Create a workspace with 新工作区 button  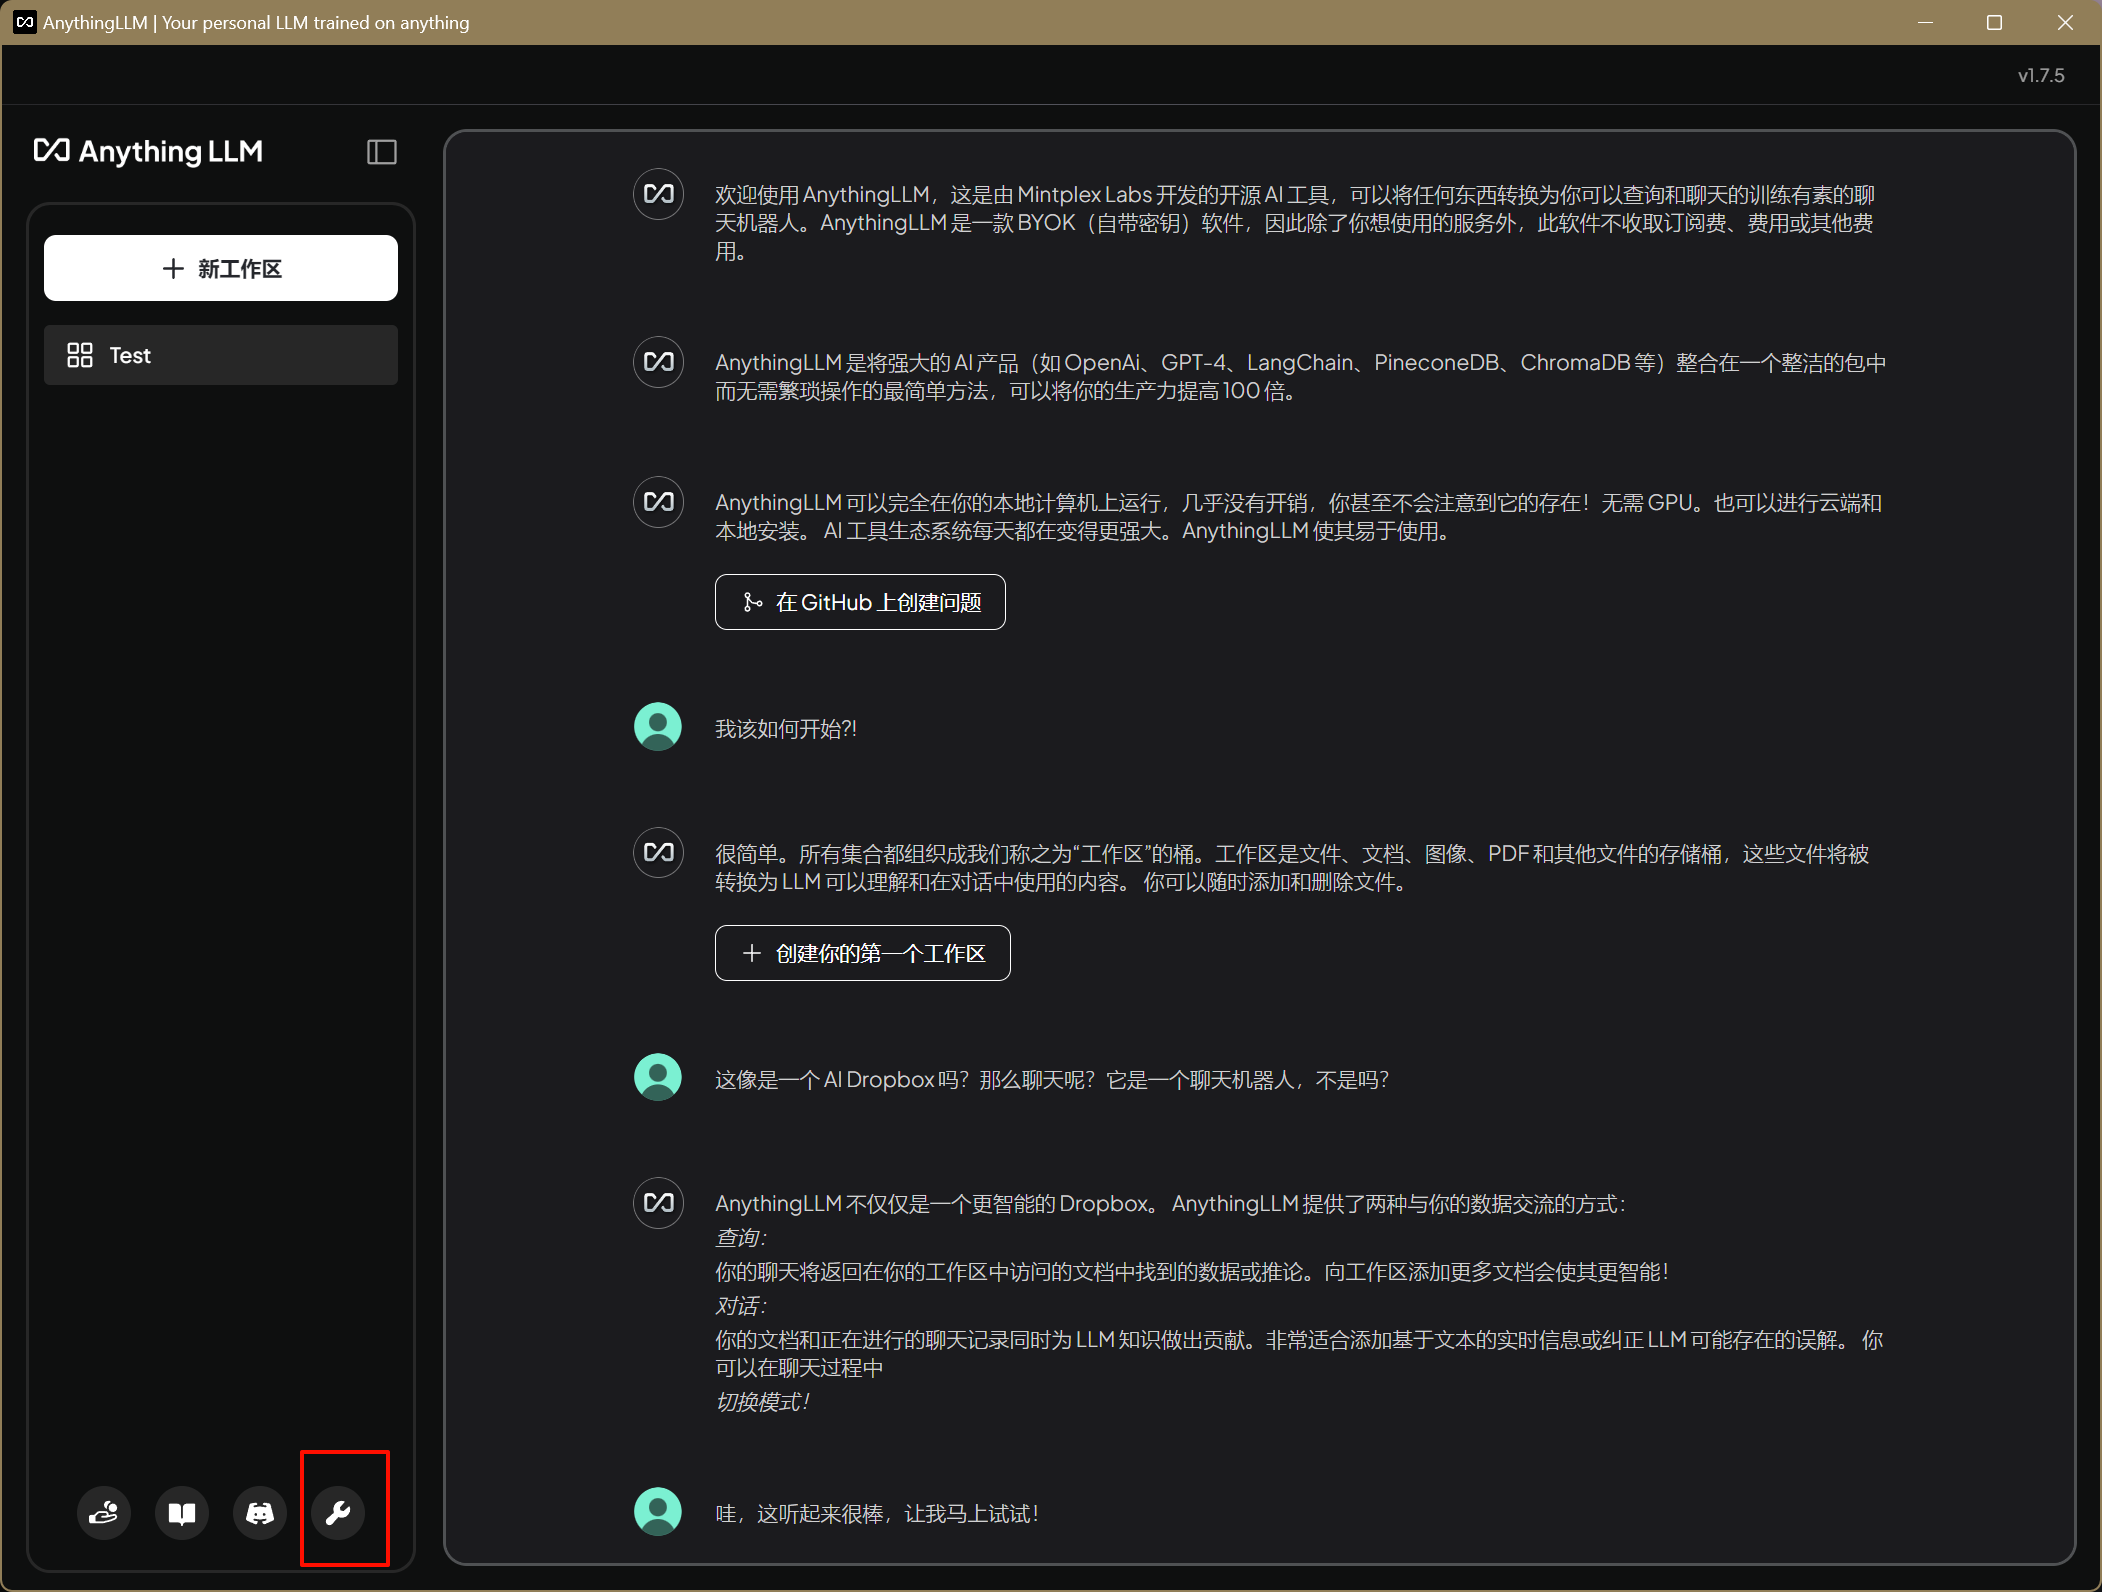tap(221, 268)
